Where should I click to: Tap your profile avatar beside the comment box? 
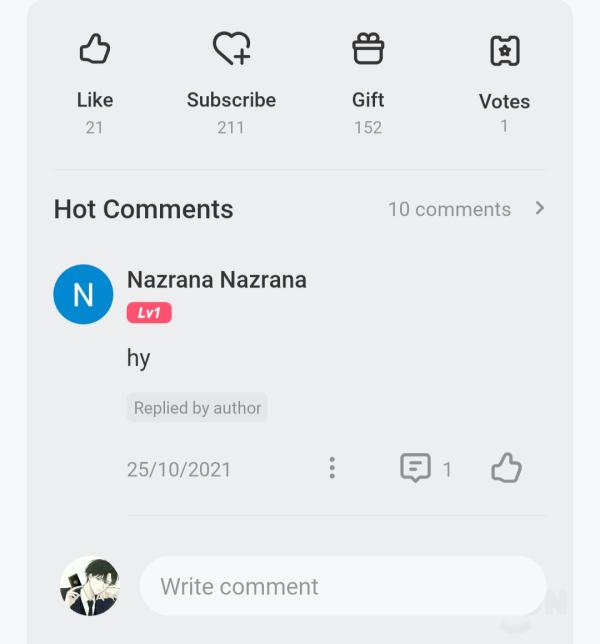tap(89, 586)
